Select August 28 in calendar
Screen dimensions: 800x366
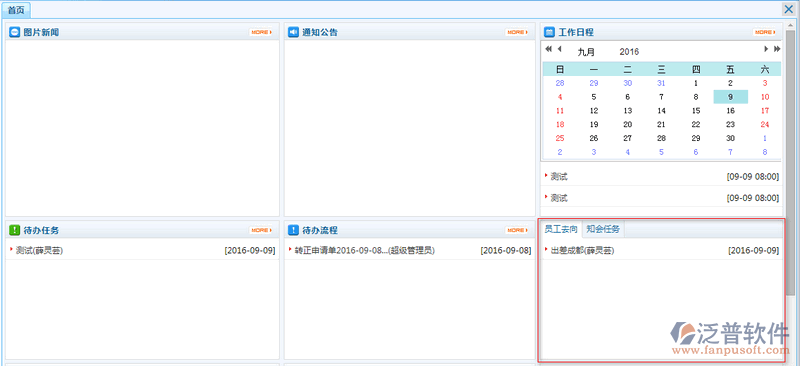coord(560,83)
